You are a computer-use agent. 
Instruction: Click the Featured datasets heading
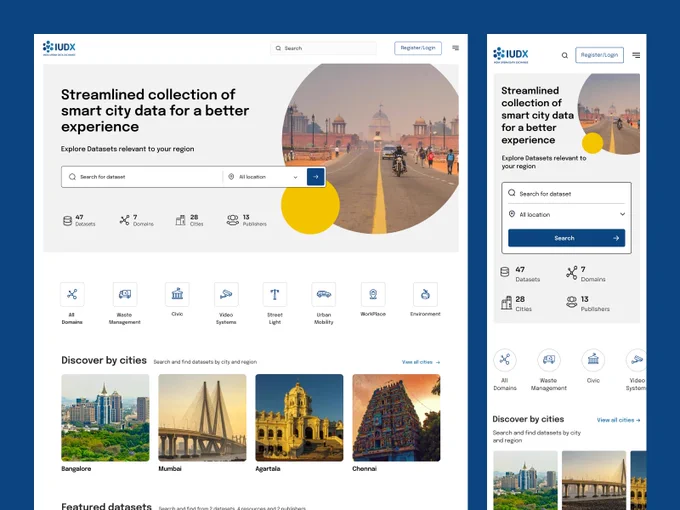pos(107,506)
